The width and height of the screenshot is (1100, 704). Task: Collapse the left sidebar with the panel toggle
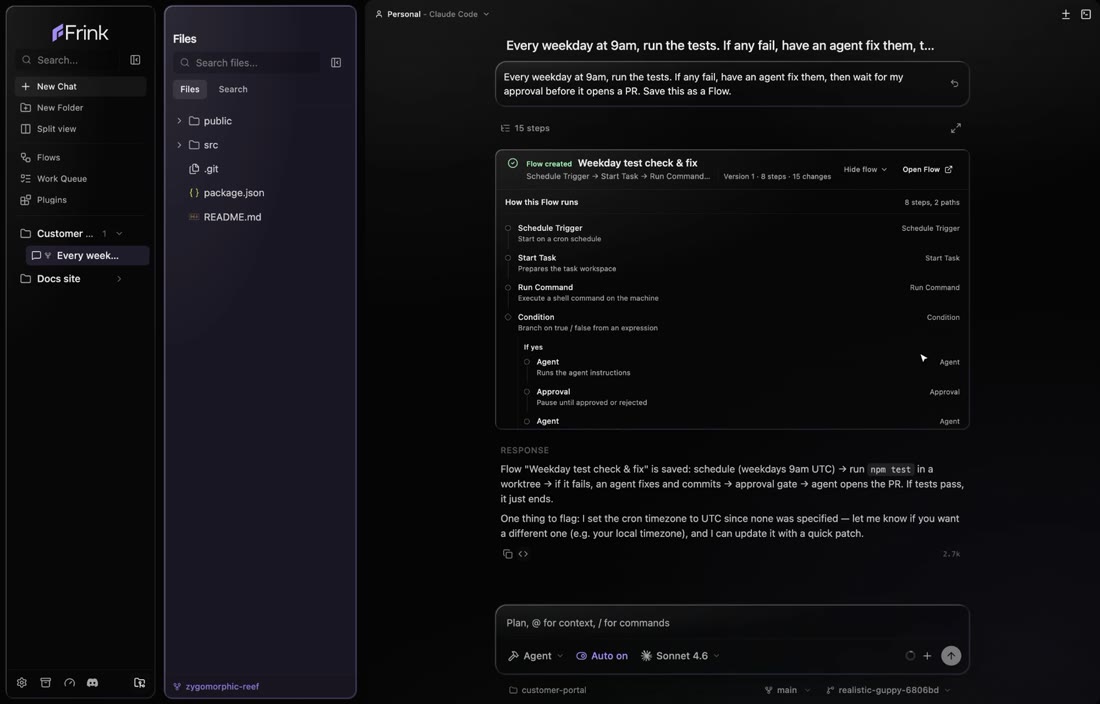click(x=135, y=60)
